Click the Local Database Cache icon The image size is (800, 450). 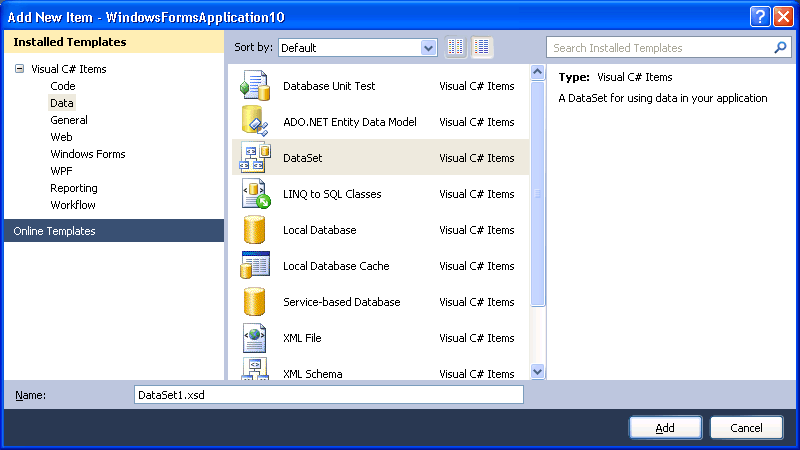(254, 266)
